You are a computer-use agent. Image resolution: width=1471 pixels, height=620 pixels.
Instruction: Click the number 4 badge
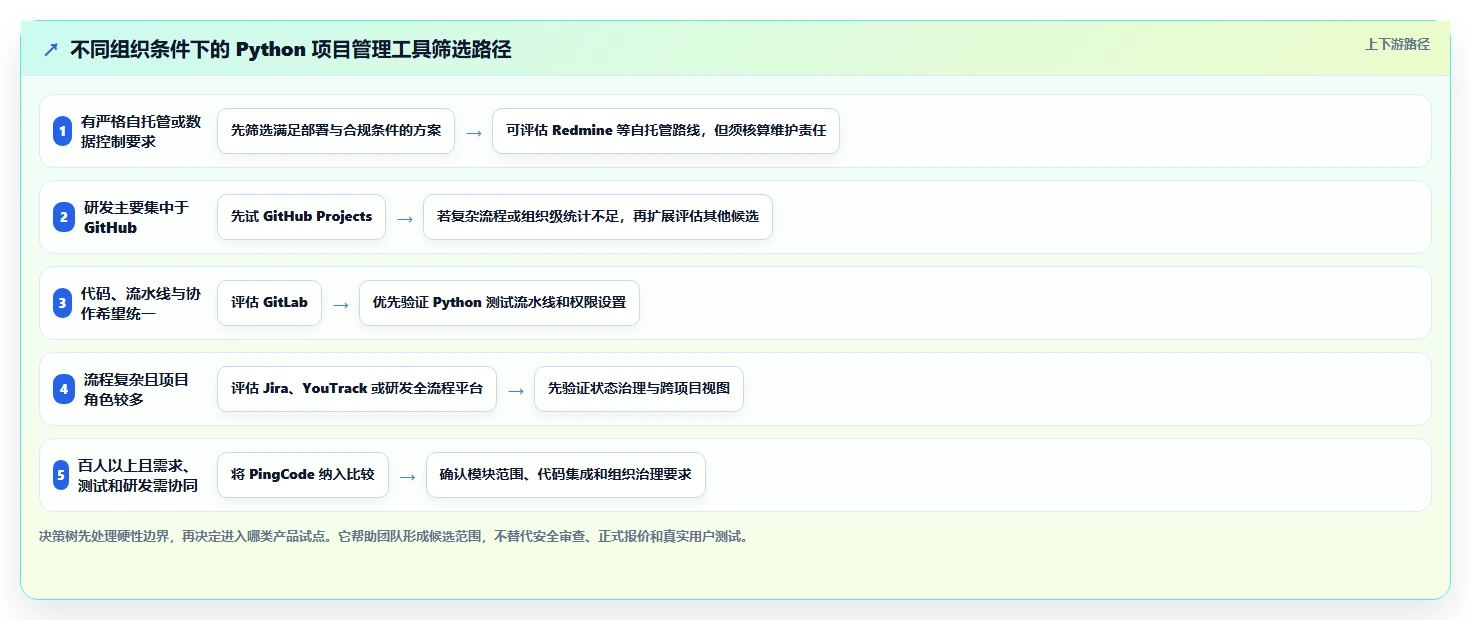click(x=64, y=389)
